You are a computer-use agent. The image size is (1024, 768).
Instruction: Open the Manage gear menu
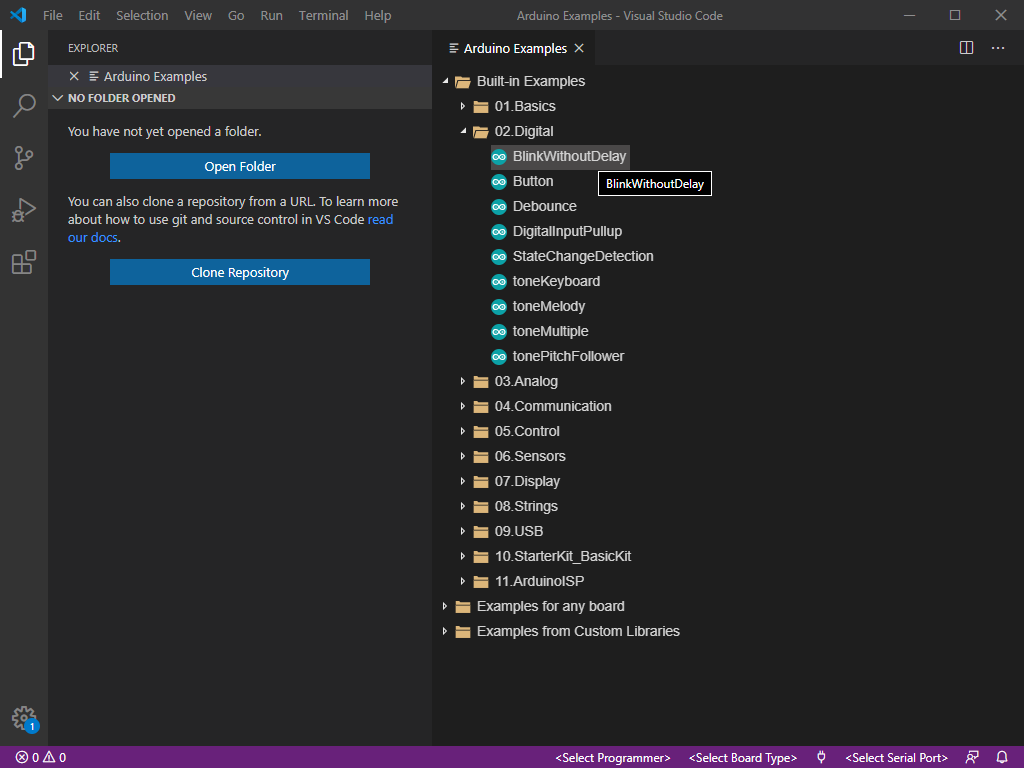pyautogui.click(x=24, y=718)
